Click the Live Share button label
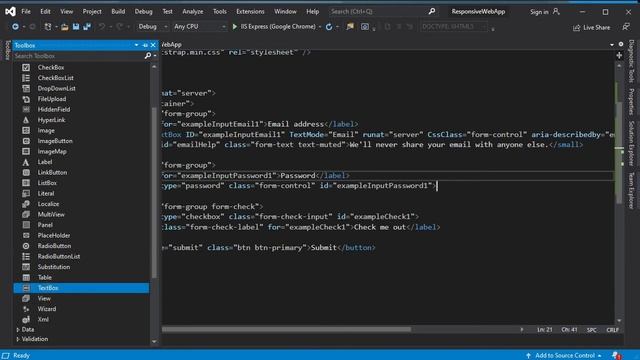The height and width of the screenshot is (360, 640). [x=596, y=27]
